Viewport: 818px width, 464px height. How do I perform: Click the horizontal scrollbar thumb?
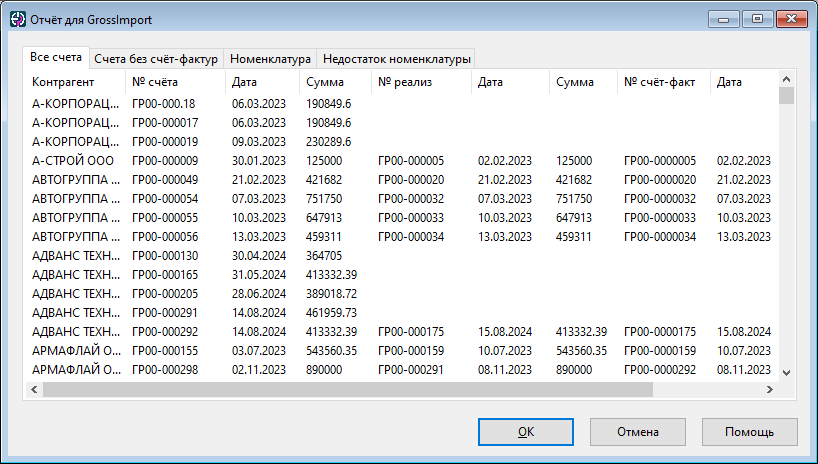348,389
